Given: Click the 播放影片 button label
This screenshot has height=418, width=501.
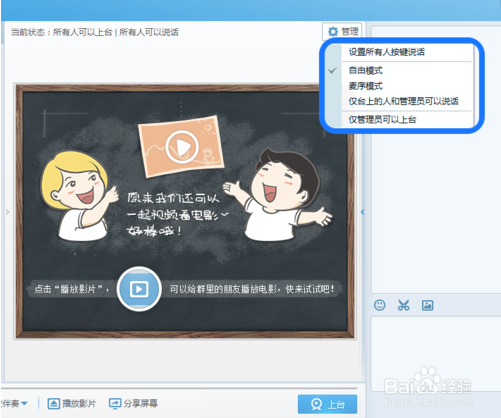Looking at the screenshot, I should [79, 404].
